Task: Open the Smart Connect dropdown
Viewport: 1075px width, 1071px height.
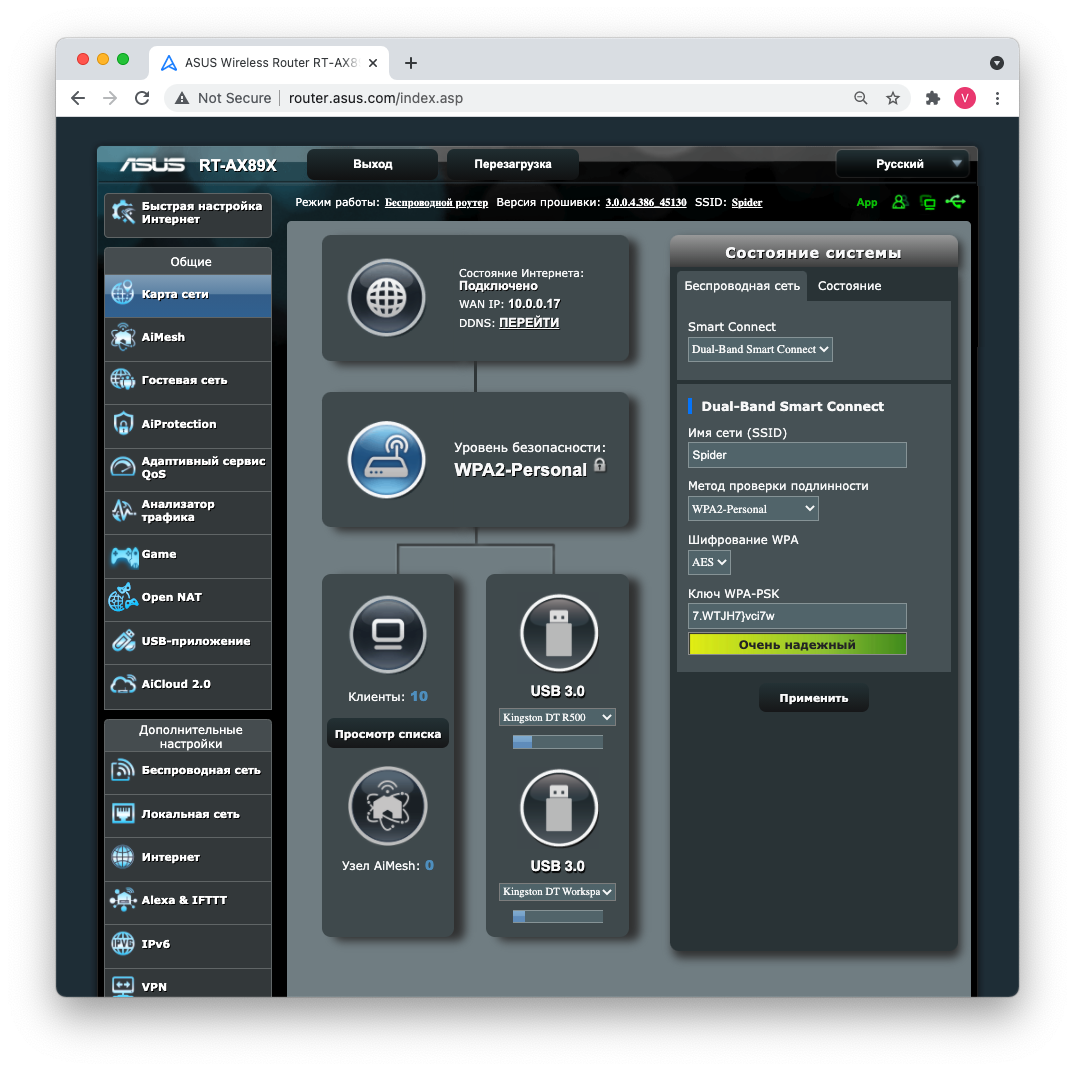Action: tap(760, 349)
